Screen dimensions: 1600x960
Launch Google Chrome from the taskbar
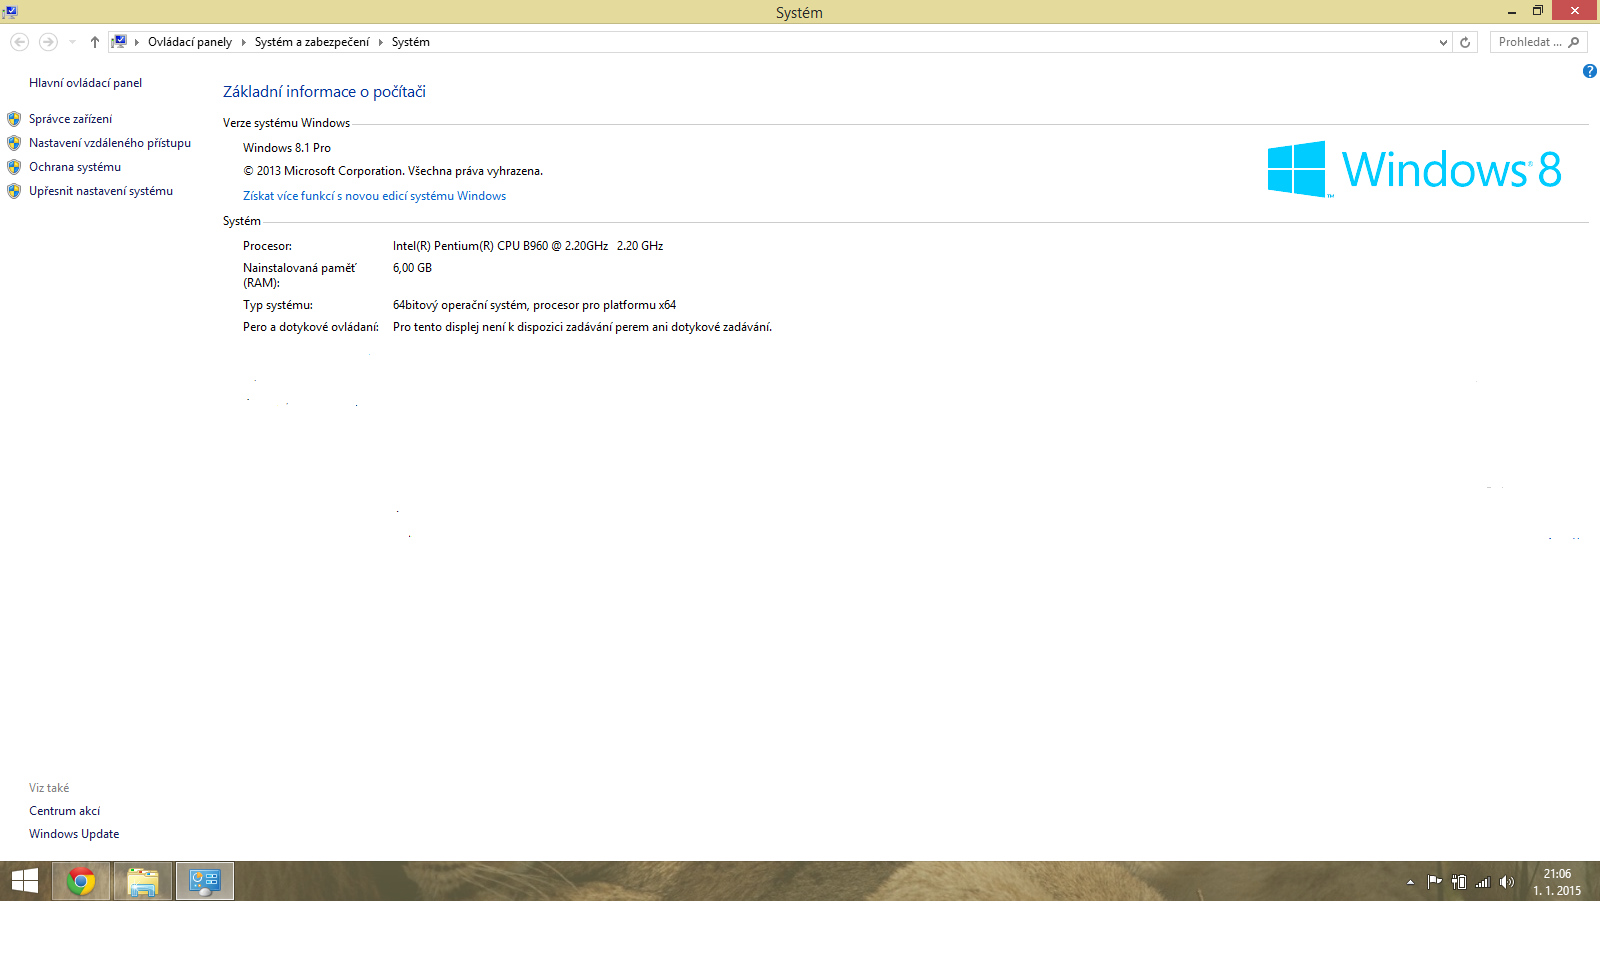pyautogui.click(x=81, y=881)
